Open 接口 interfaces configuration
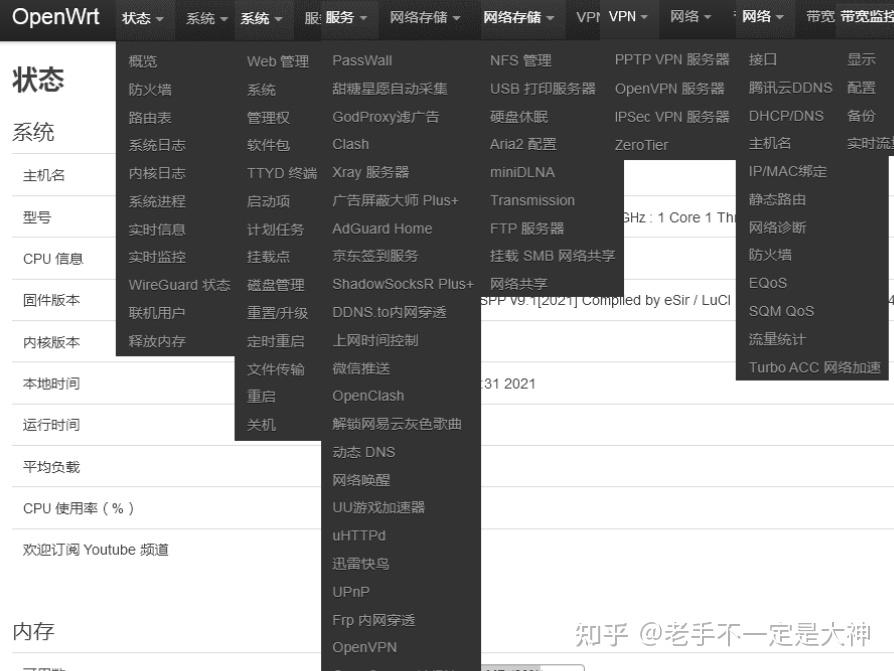This screenshot has height=671, width=894. coord(760,60)
